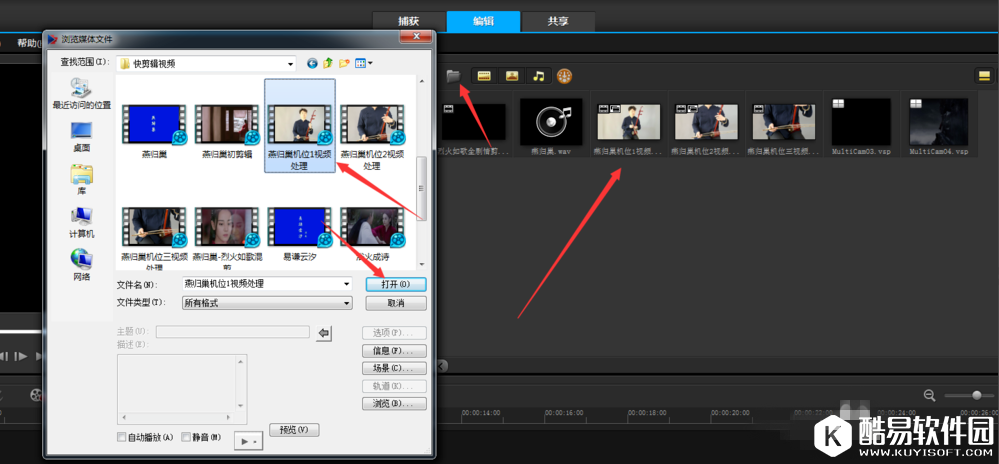This screenshot has width=999, height=464.
Task: Click the up one folder level icon
Action: (327, 63)
